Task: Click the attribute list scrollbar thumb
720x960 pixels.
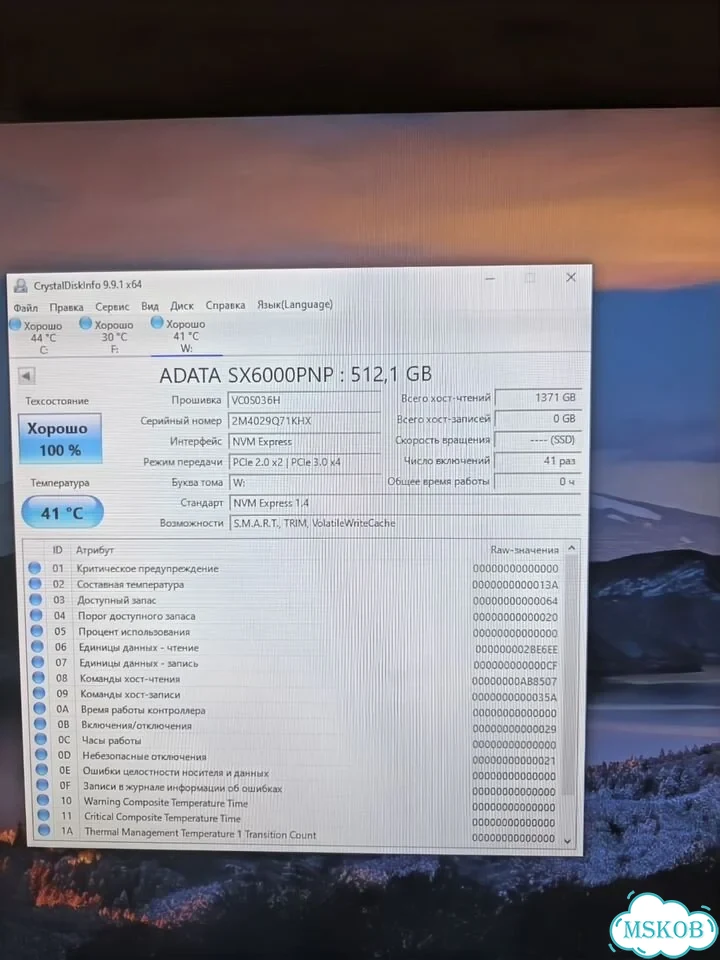Action: 570,675
